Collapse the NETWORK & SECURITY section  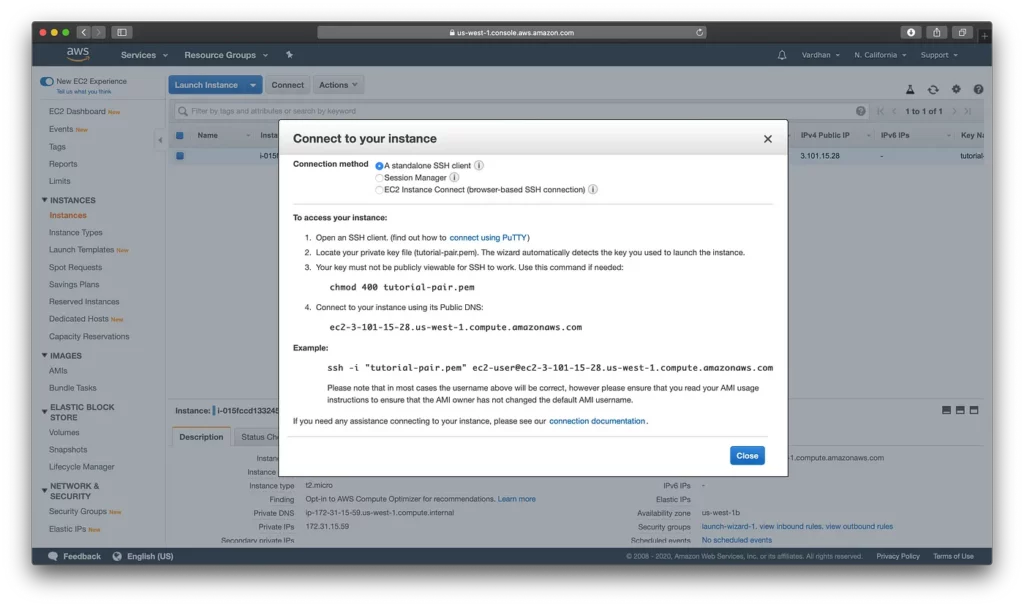point(44,490)
